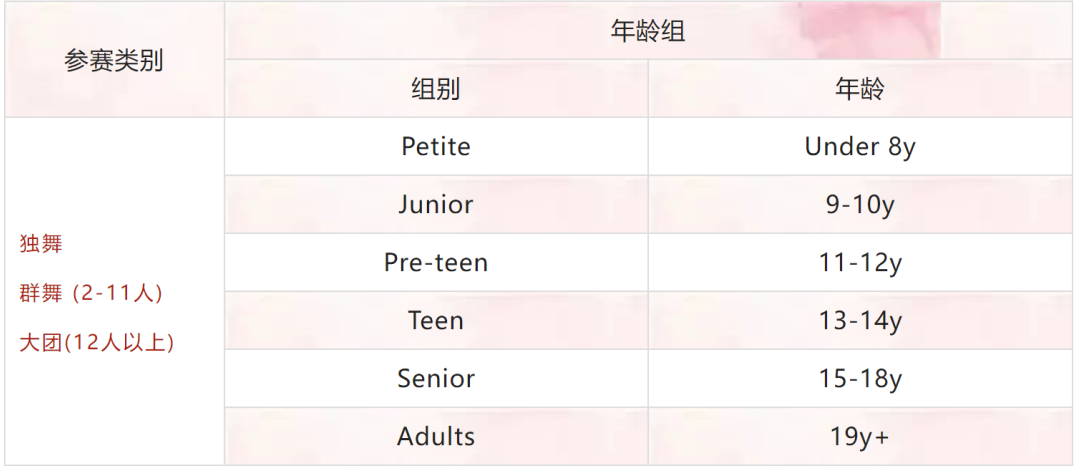Click the 9-10y age cell

click(860, 205)
